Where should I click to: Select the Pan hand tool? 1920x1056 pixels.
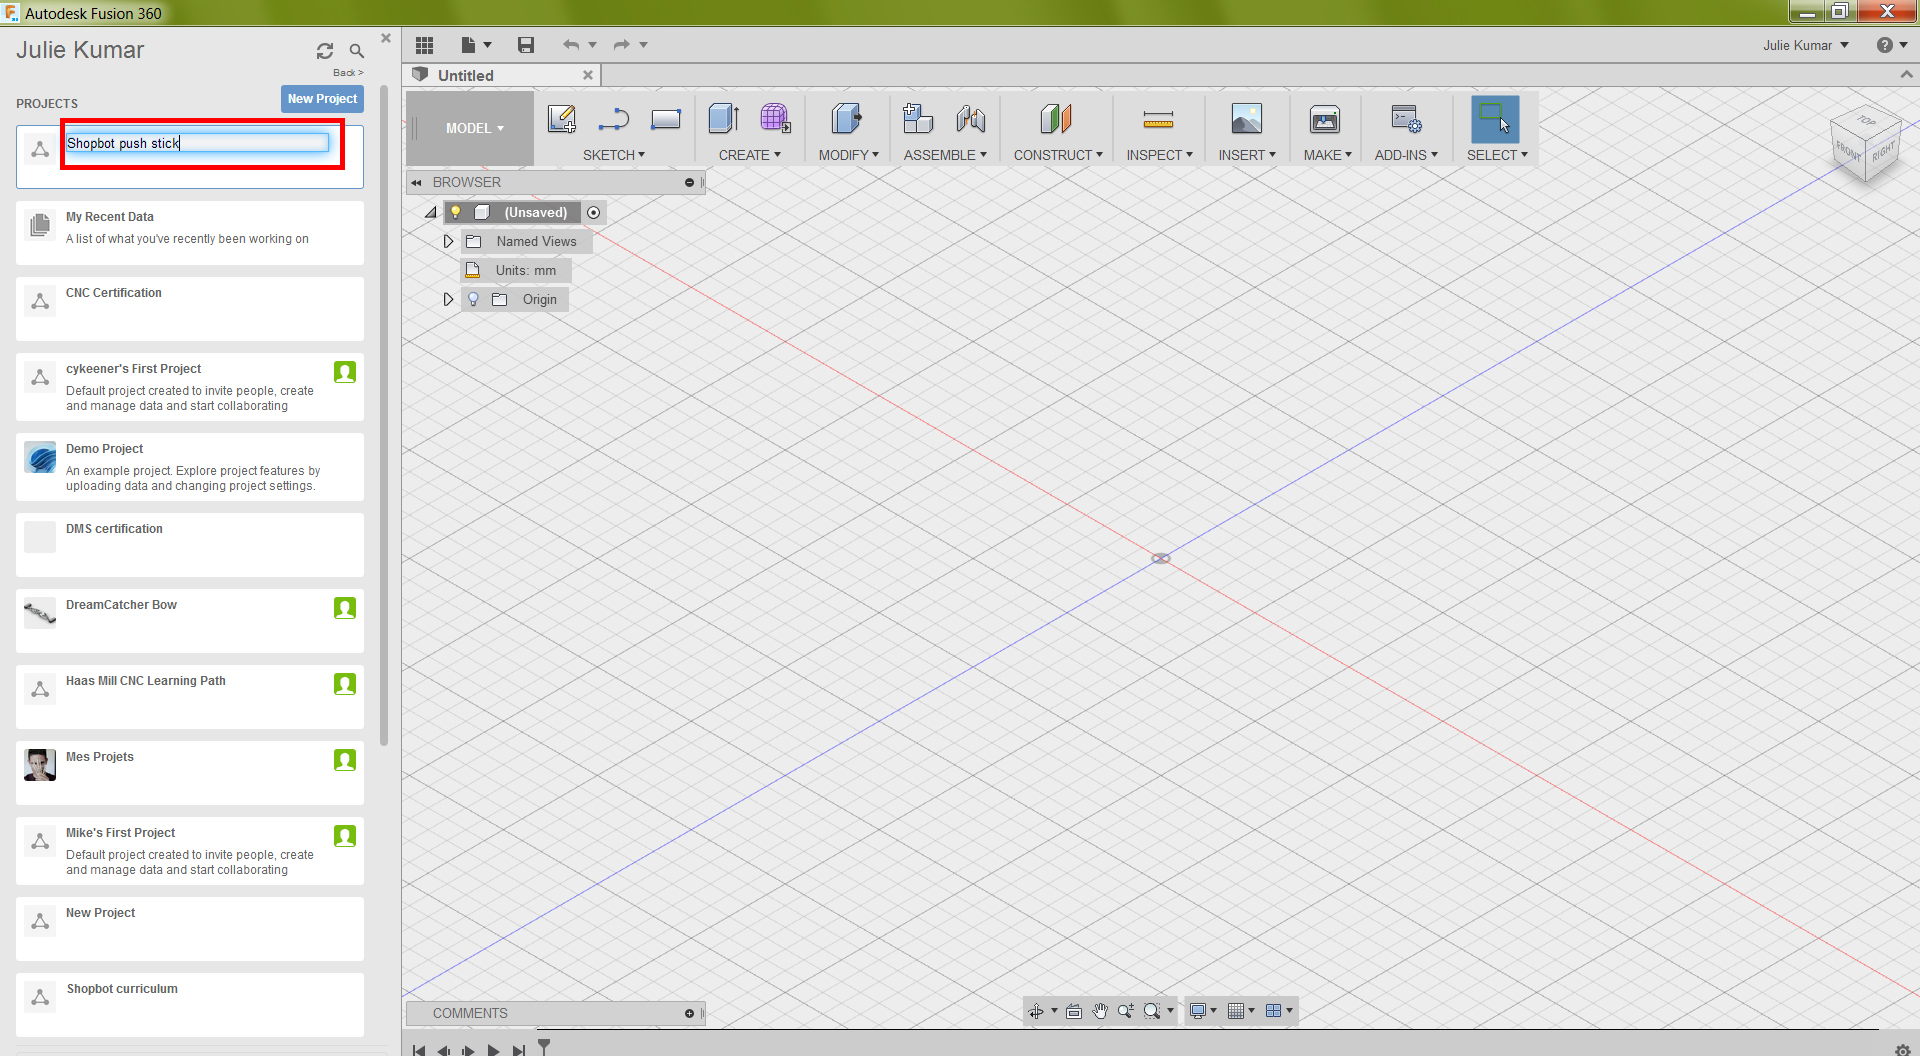[1100, 1011]
